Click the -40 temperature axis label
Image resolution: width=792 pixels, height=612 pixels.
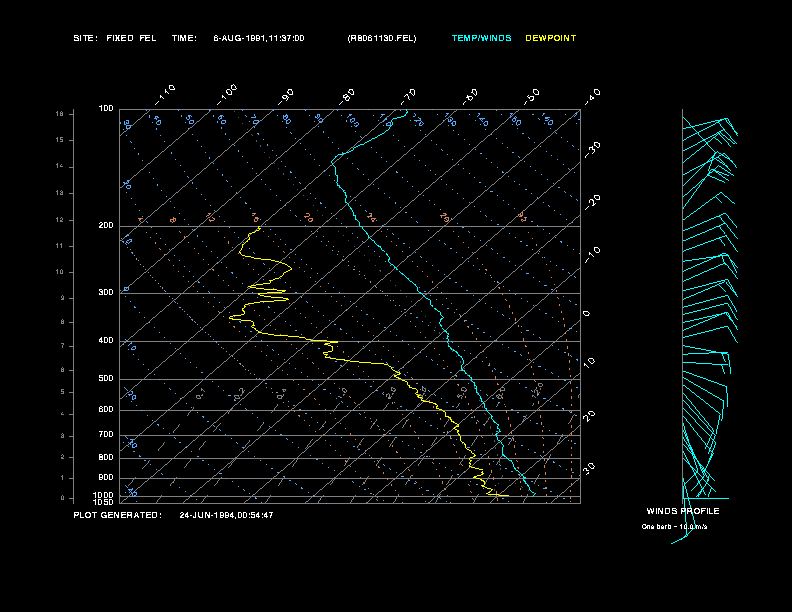click(593, 97)
